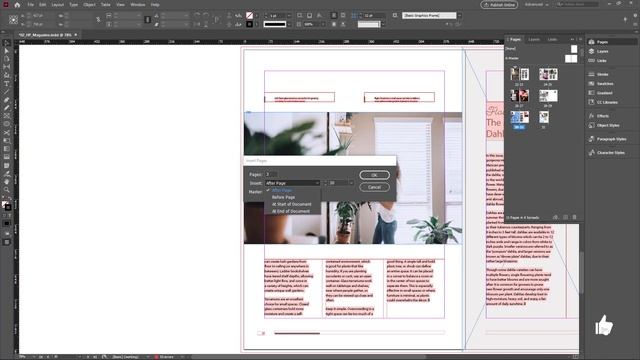Open the Paragraph Styles panel in dock
This screenshot has height=360, width=640.
(x=611, y=139)
